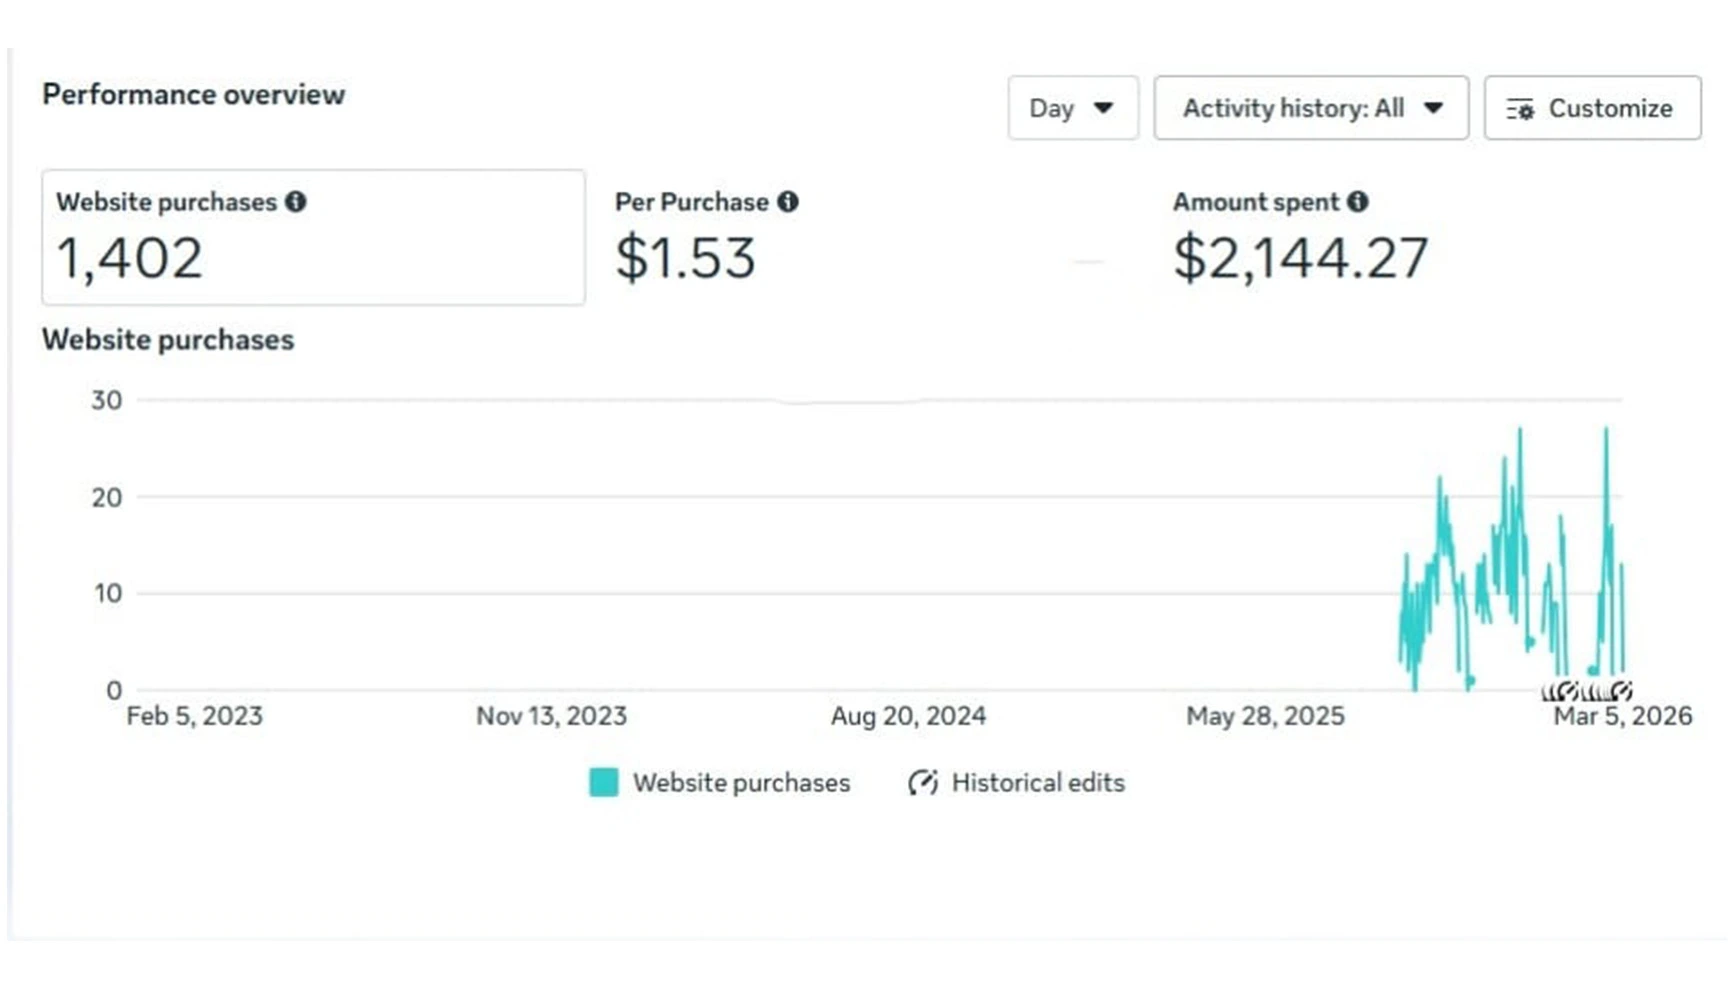Select the Amount spent metric

point(1300,237)
